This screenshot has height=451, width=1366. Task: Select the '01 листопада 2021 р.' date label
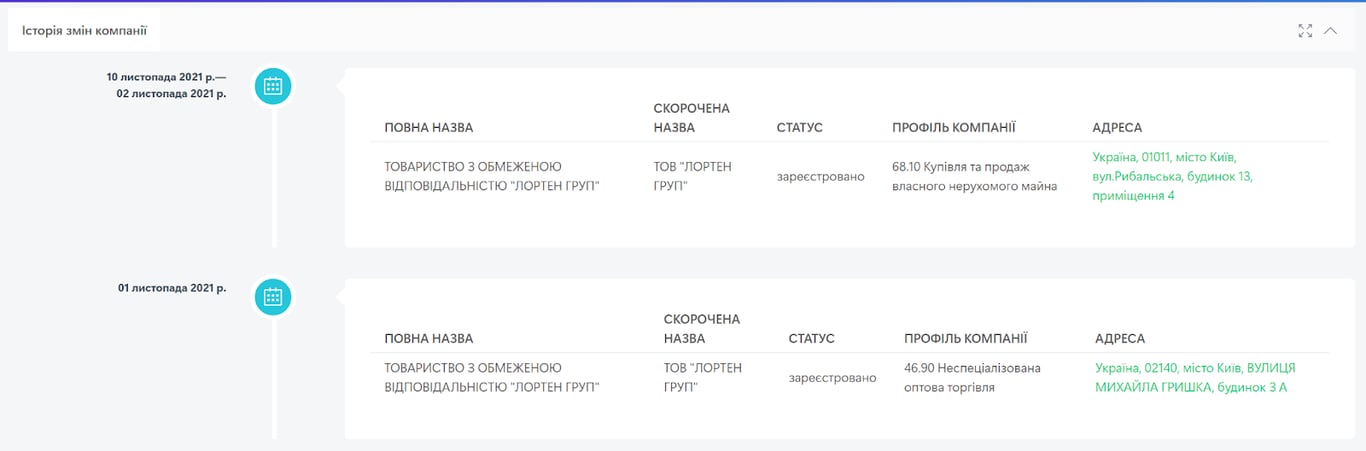click(x=172, y=288)
